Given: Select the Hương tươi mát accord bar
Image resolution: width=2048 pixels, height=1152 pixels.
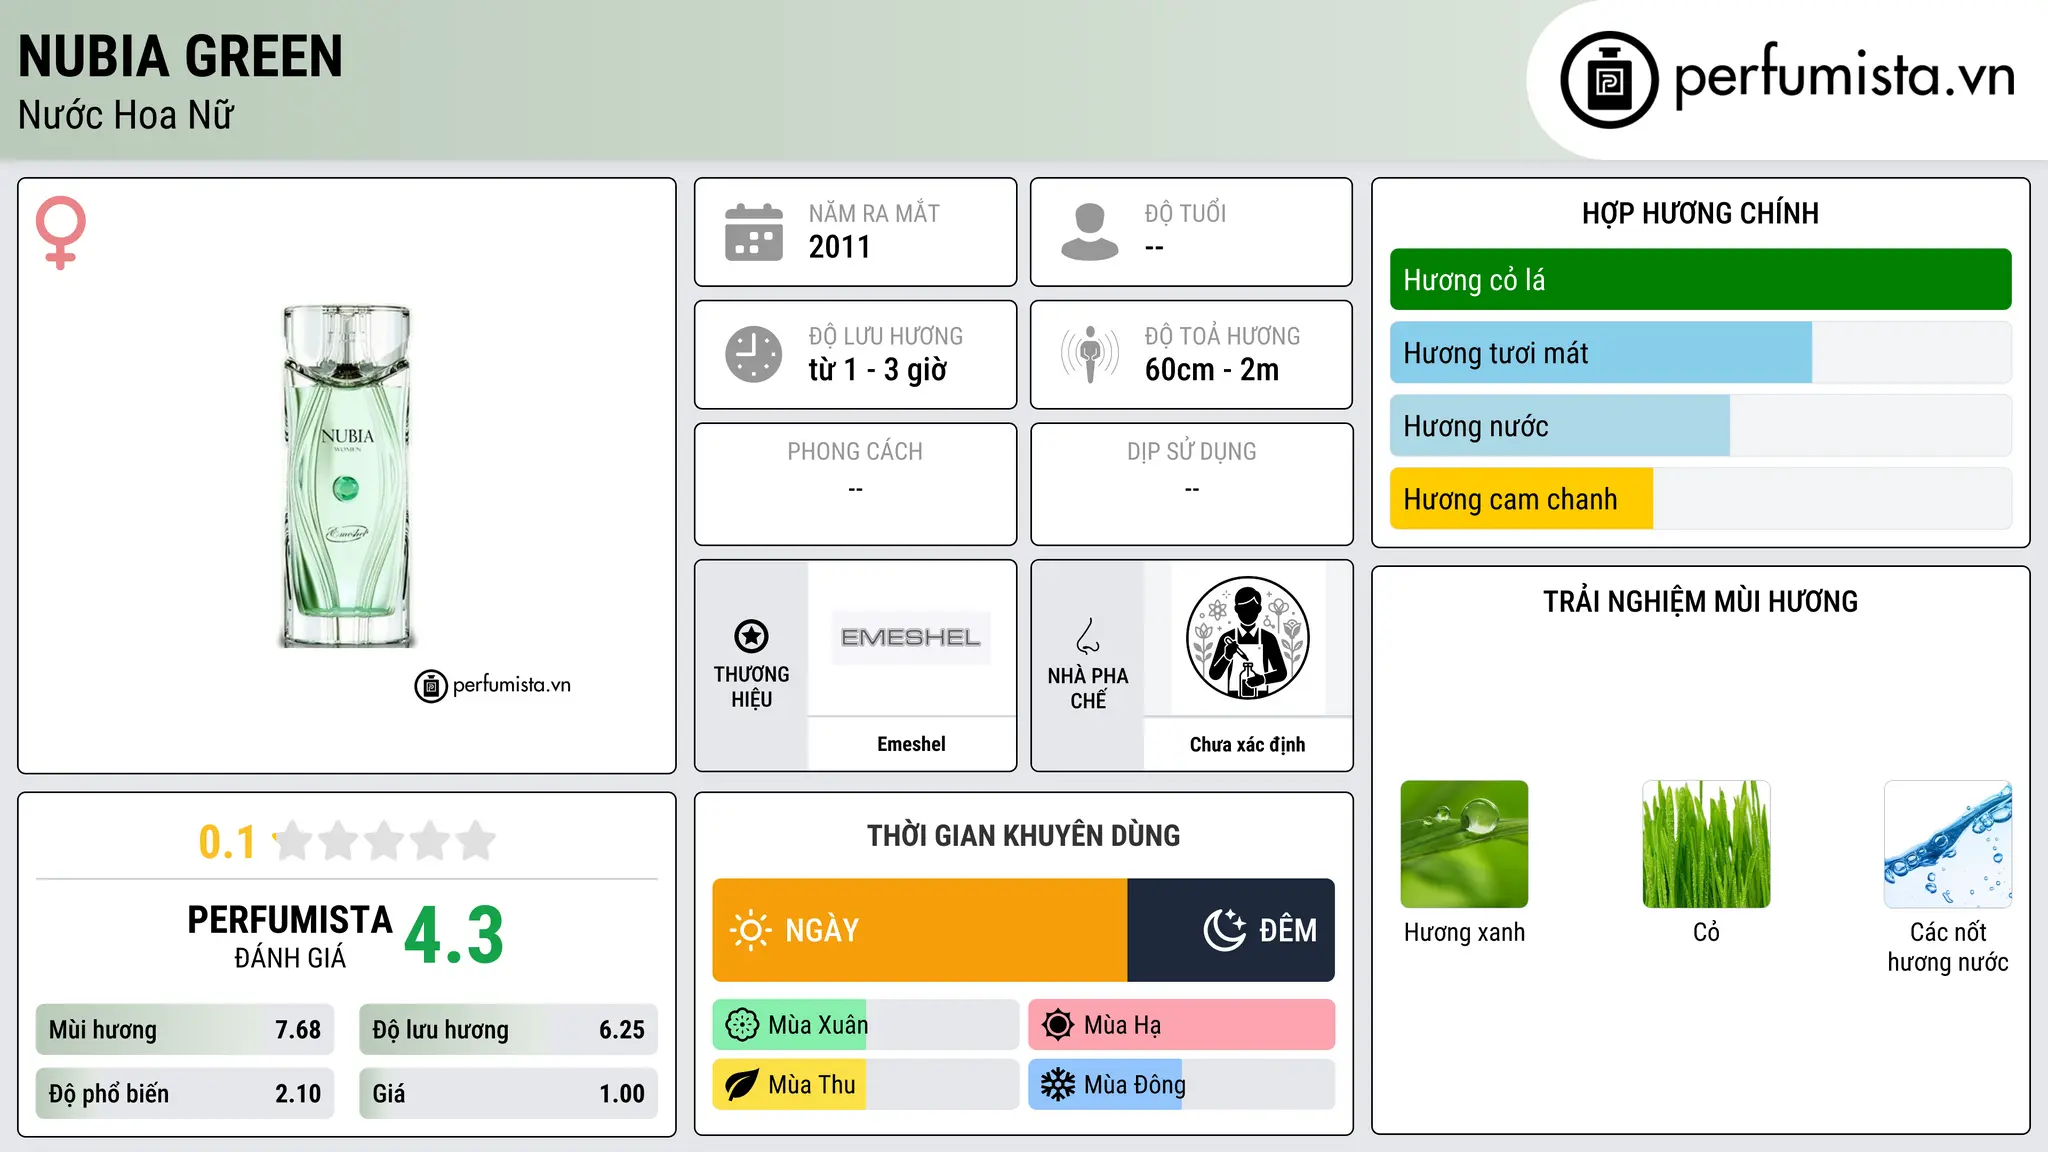Looking at the screenshot, I should coord(1700,353).
